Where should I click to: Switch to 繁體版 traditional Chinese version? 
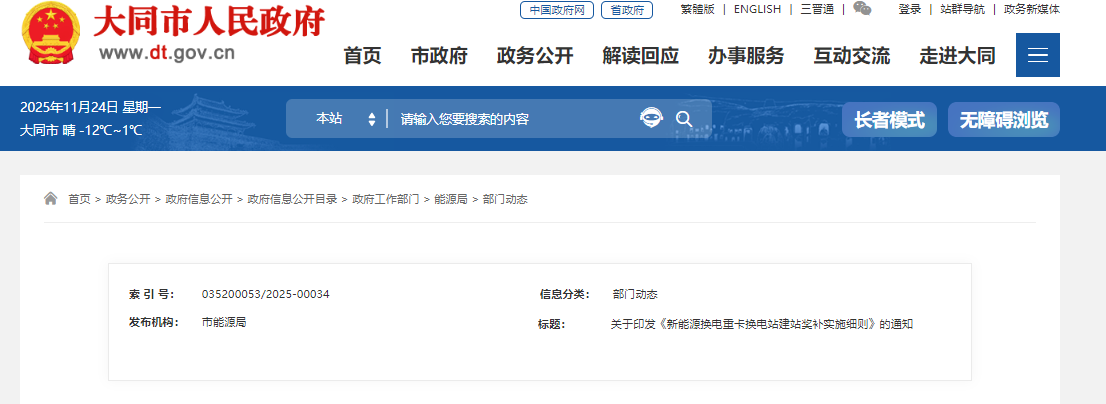pyautogui.click(x=697, y=9)
